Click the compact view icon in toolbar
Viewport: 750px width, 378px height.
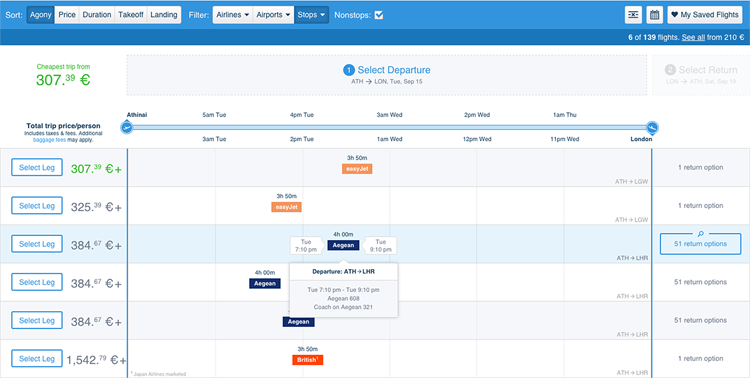point(633,15)
